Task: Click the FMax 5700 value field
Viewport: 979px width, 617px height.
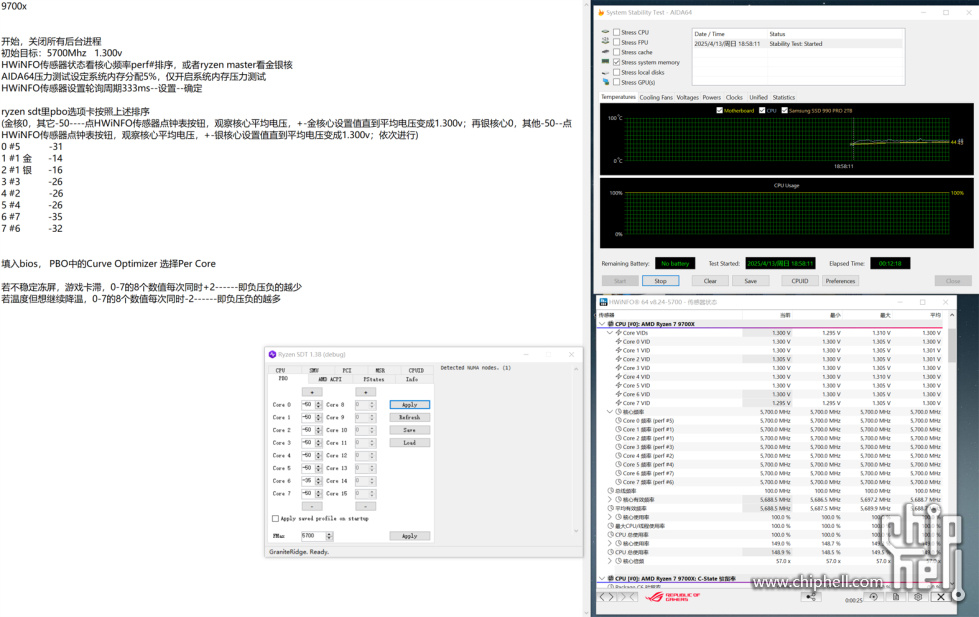Action: [313, 536]
